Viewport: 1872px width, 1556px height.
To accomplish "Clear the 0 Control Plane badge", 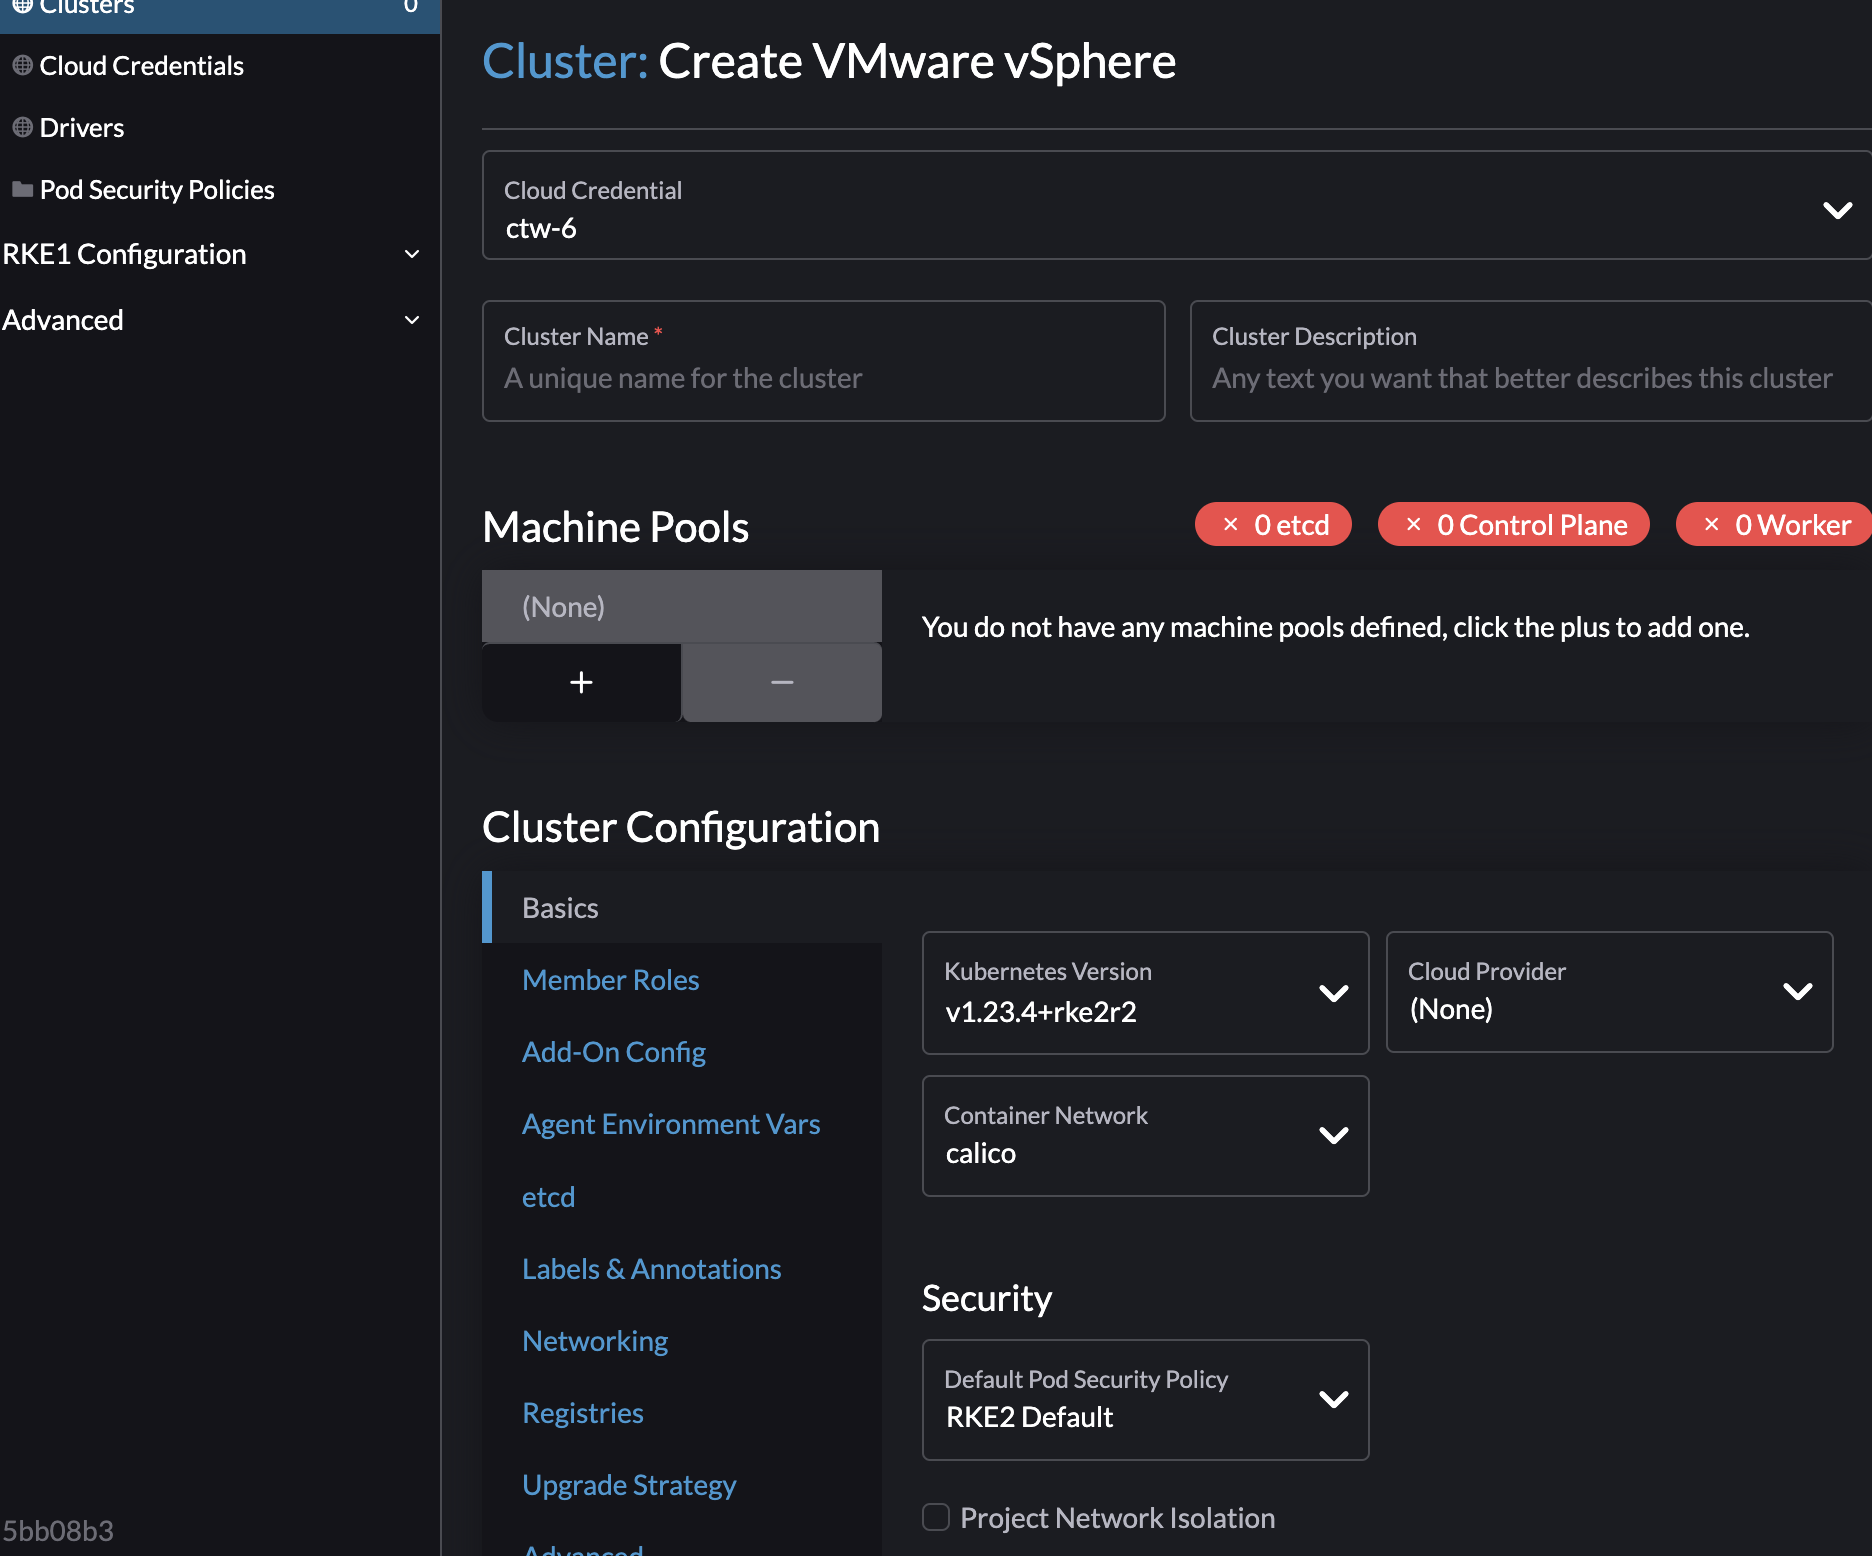I will point(1413,524).
